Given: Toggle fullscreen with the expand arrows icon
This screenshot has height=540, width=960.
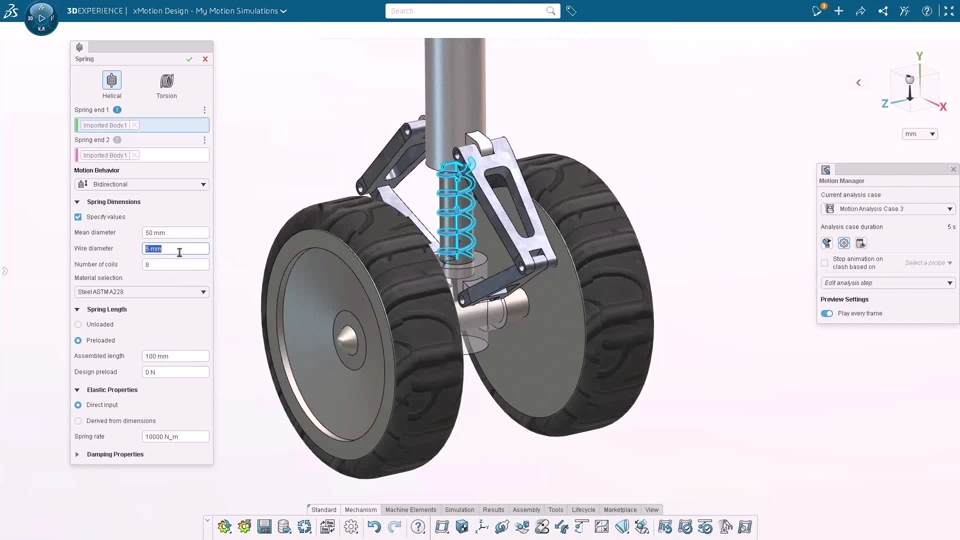Looking at the screenshot, I should coord(949,11).
